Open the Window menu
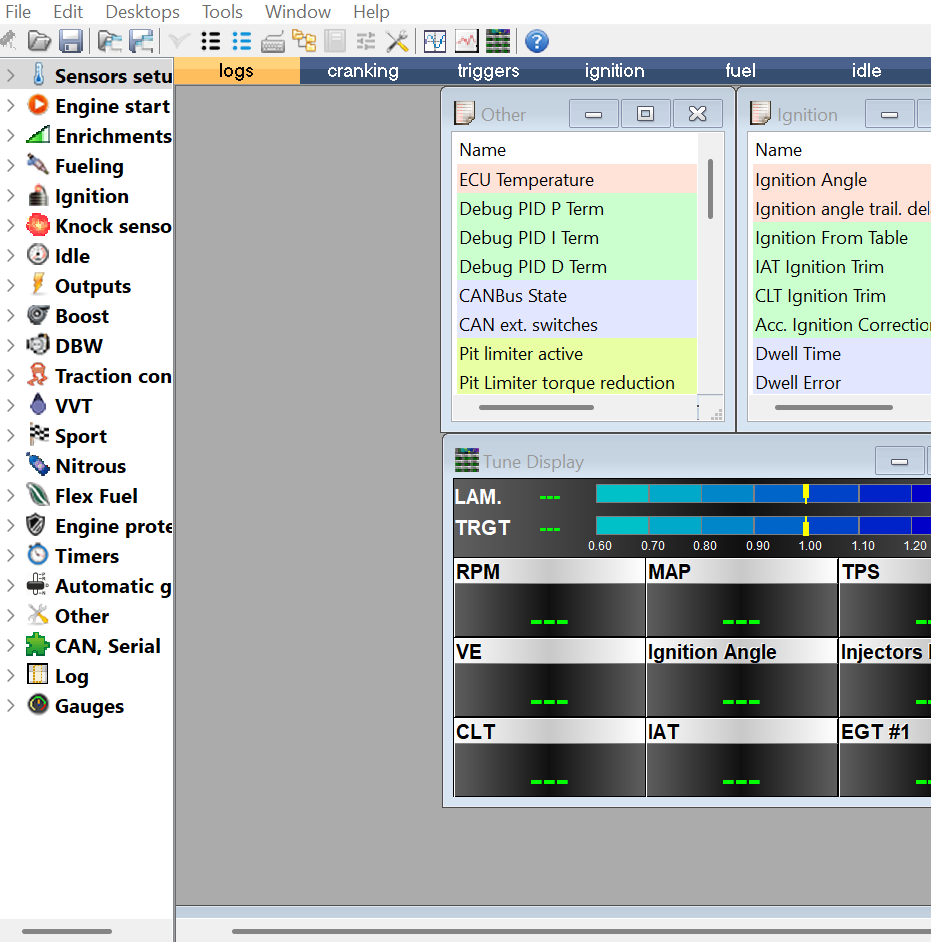The width and height of the screenshot is (931, 942). (x=298, y=11)
